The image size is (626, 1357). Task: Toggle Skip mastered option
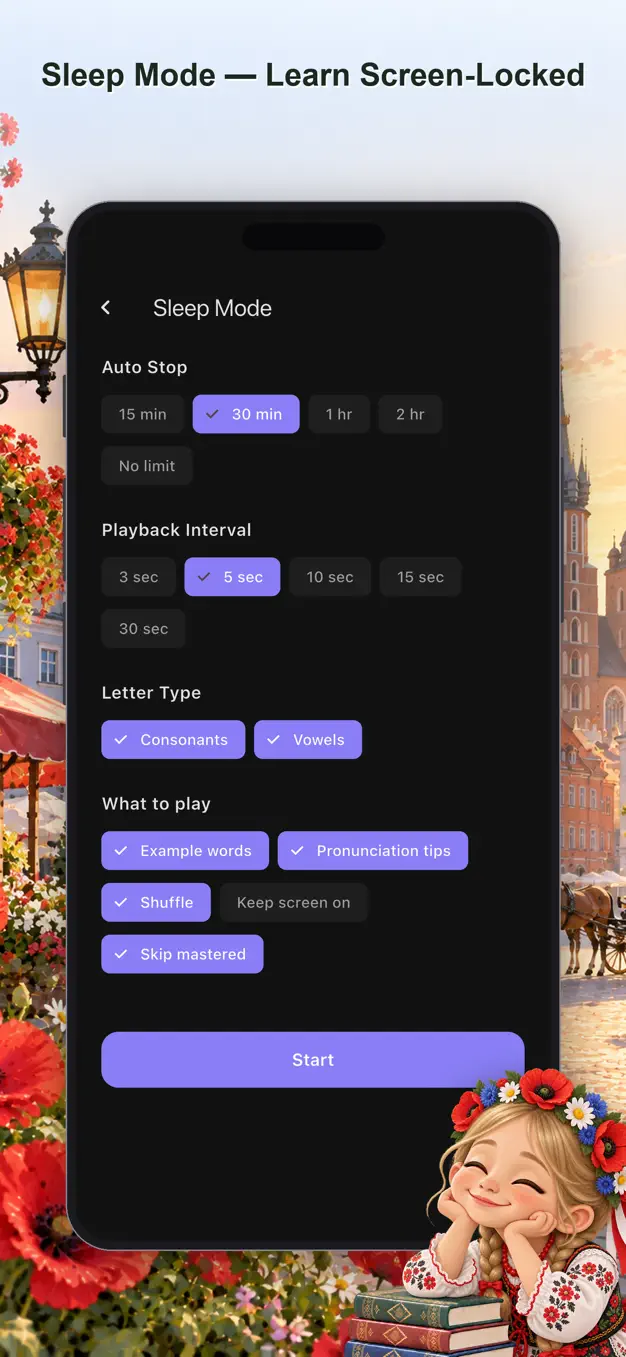[x=182, y=955]
